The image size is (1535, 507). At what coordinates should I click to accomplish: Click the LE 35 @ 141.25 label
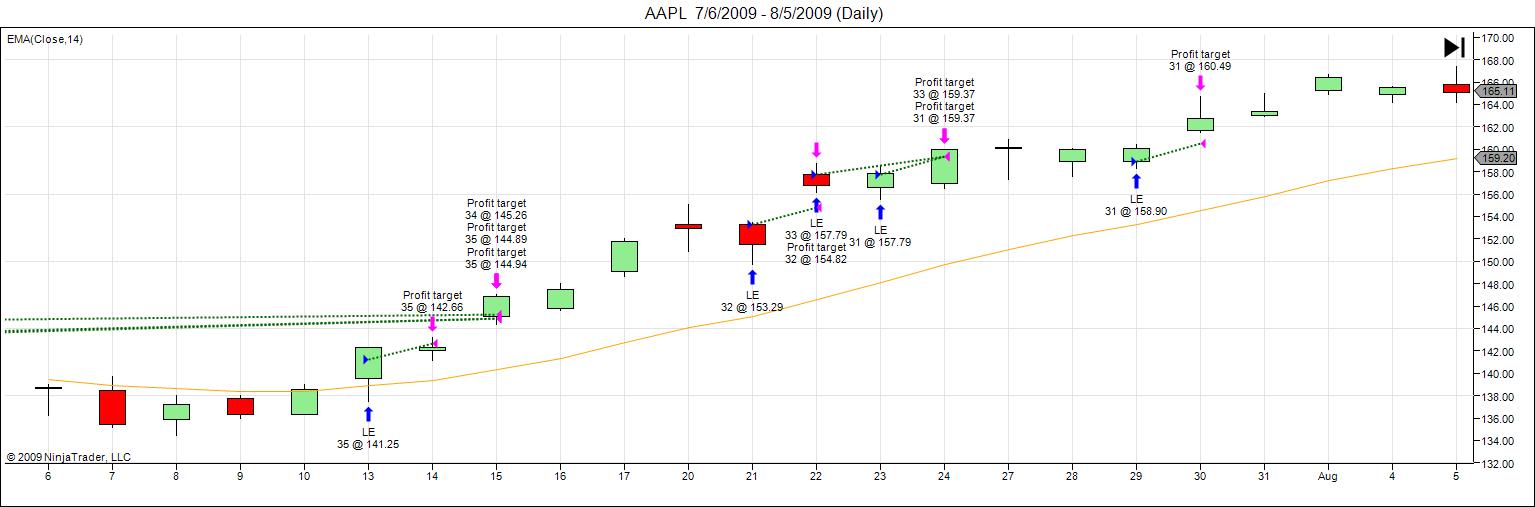point(368,438)
